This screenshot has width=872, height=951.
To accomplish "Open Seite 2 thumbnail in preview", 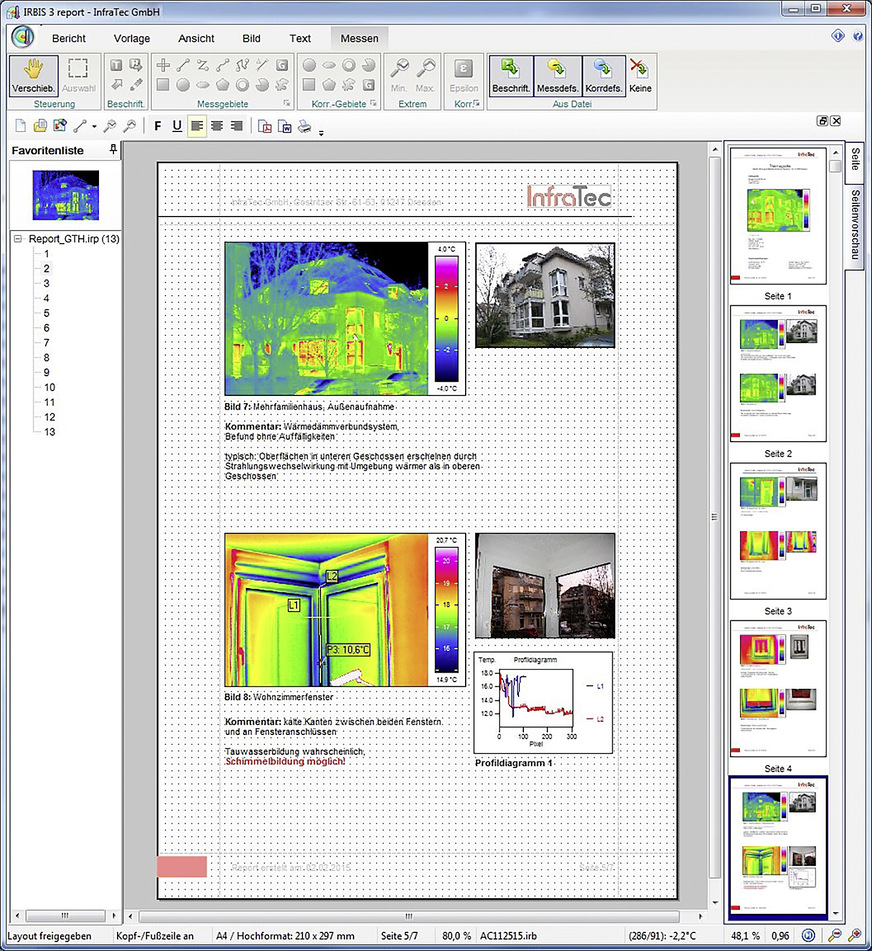I will point(778,374).
